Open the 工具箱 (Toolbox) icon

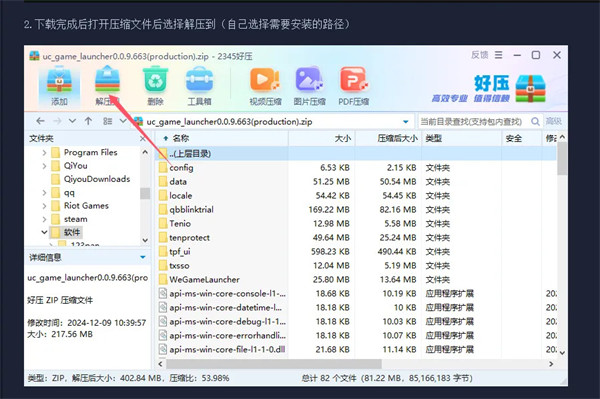point(199,86)
